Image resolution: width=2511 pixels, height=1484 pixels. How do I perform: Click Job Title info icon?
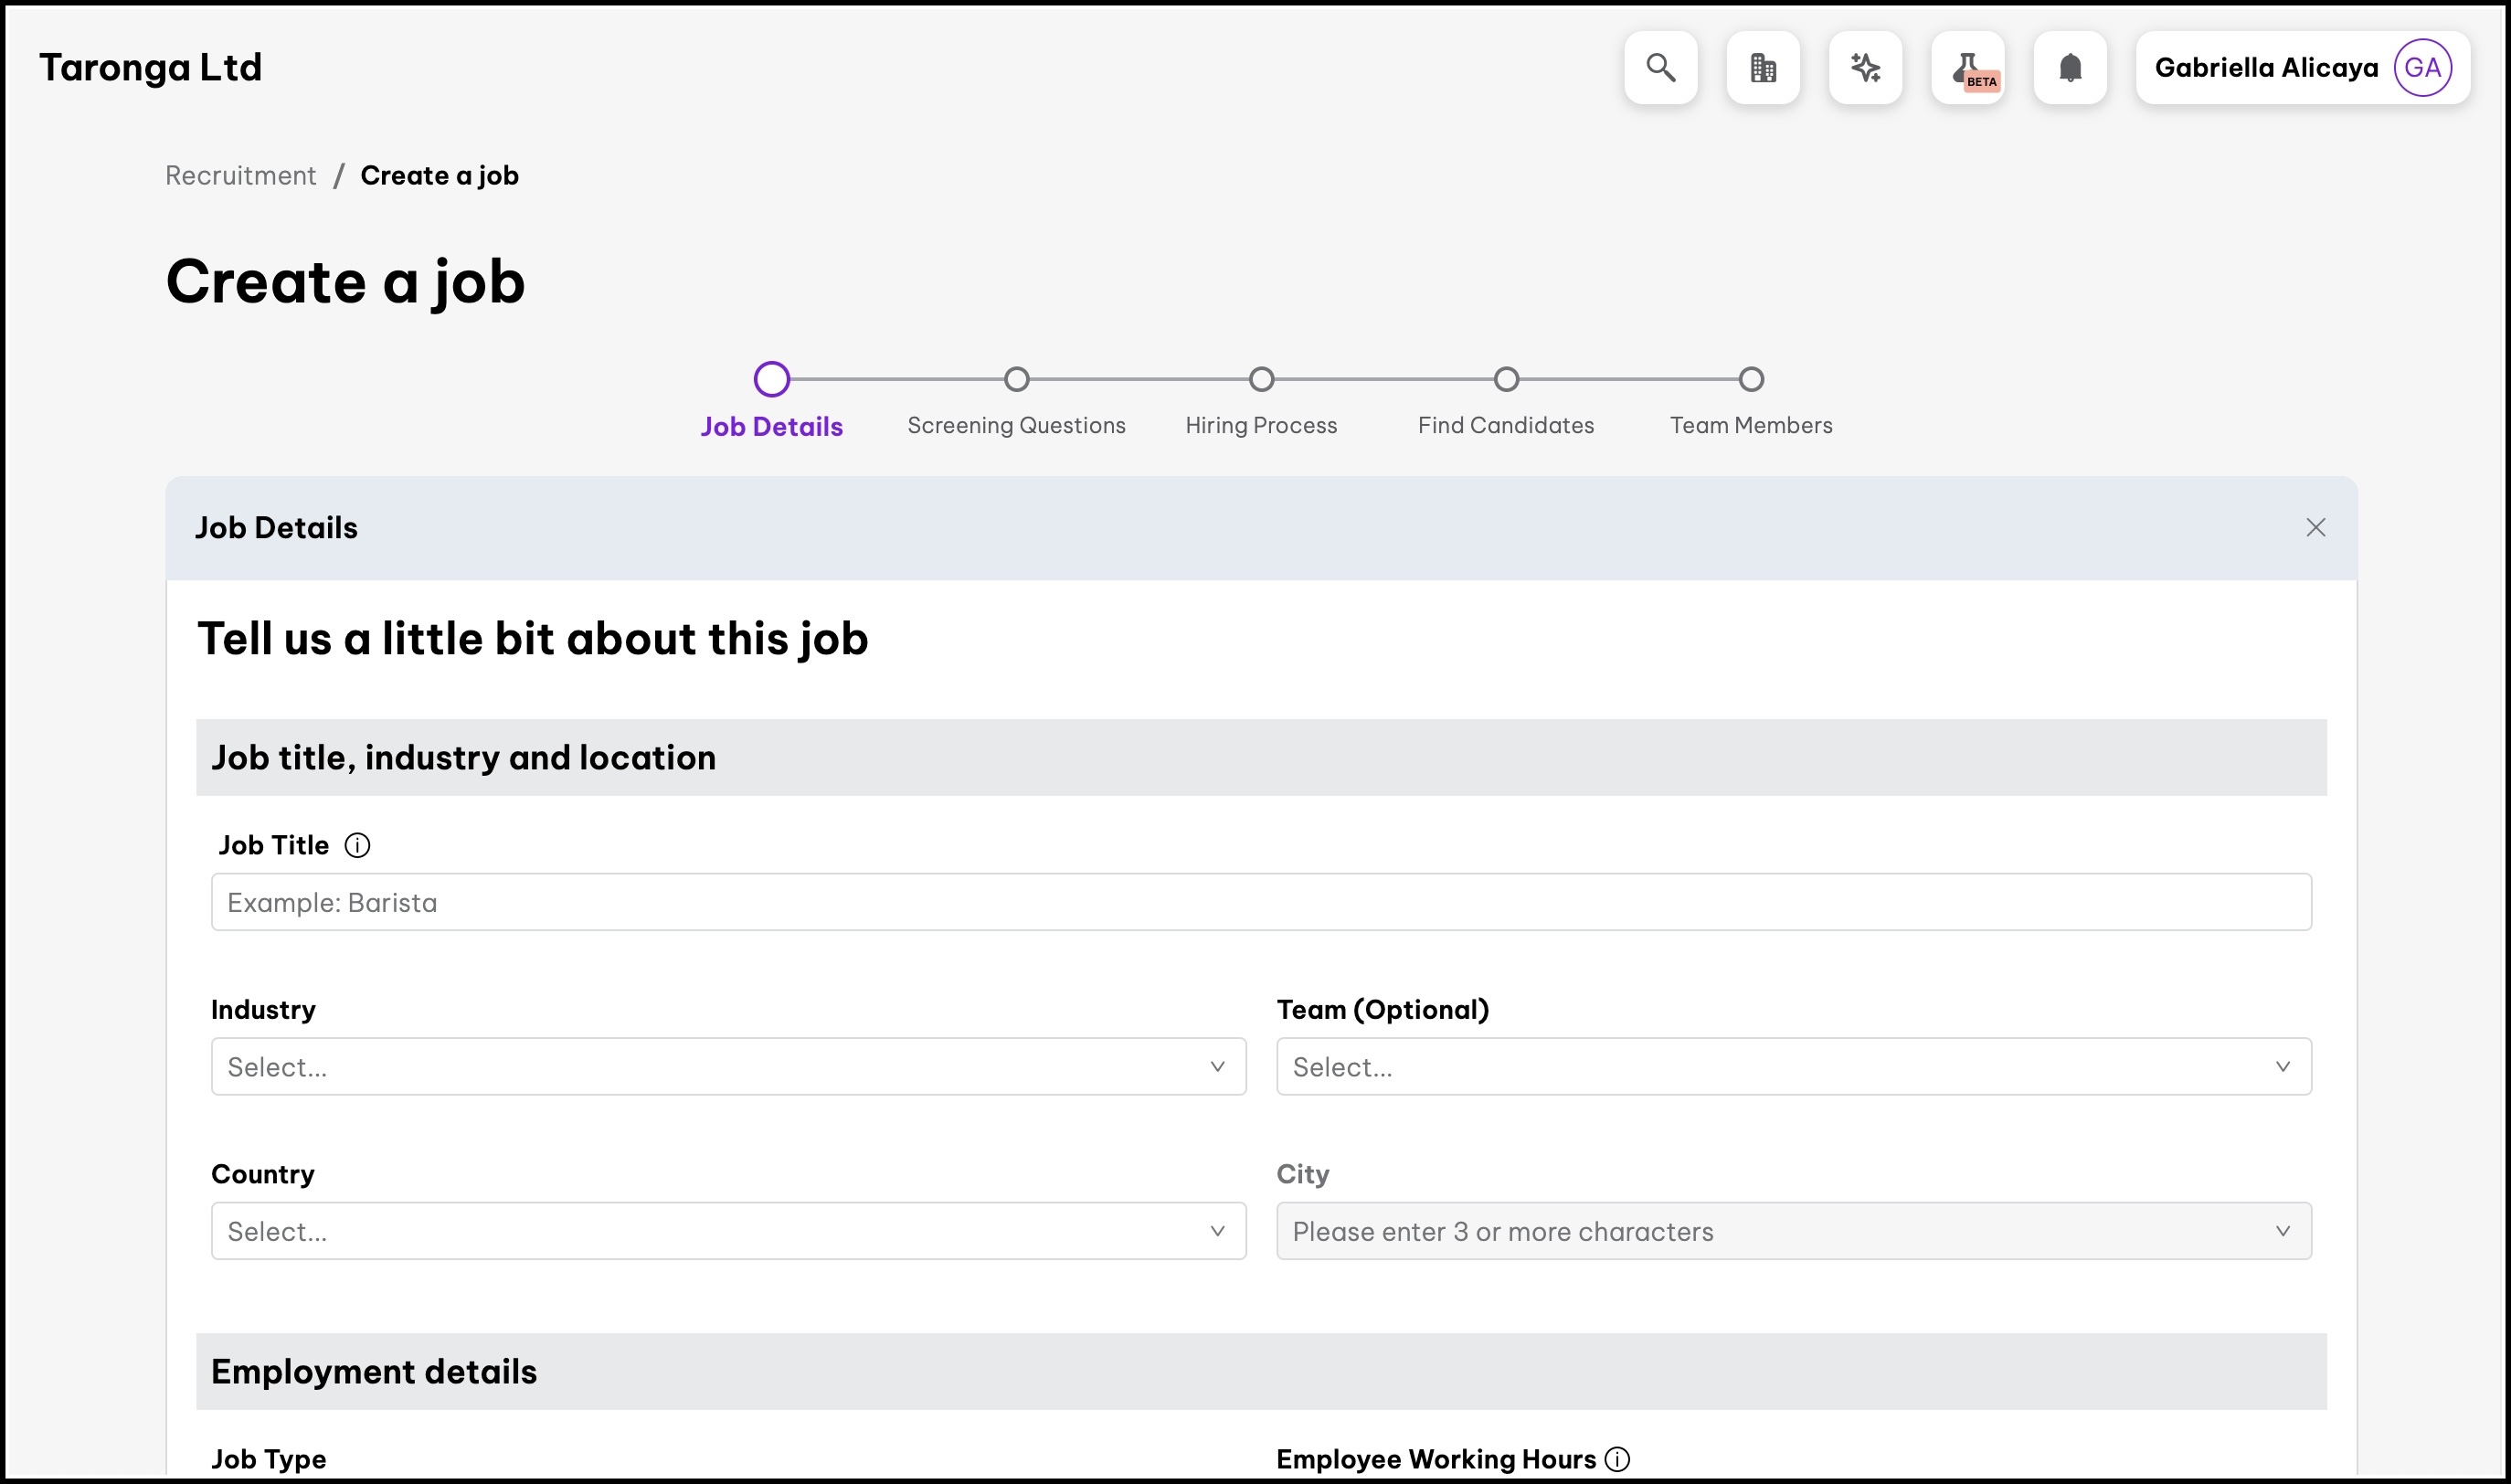coord(357,846)
